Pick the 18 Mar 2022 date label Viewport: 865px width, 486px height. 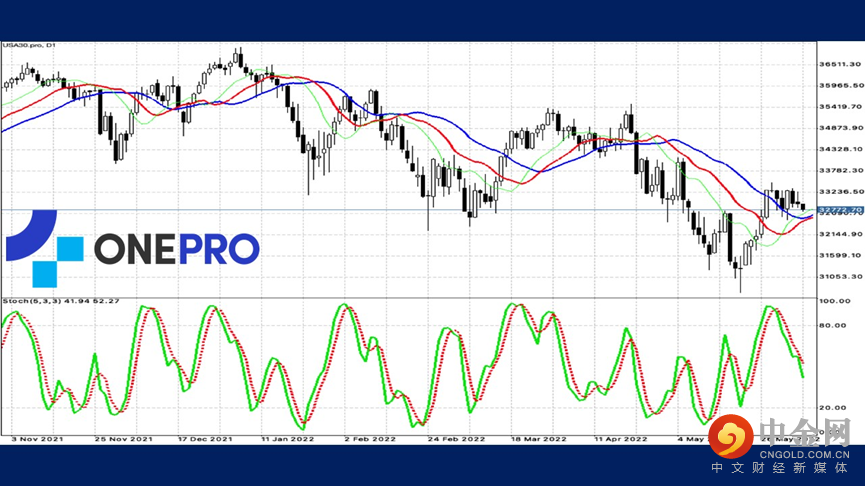click(x=538, y=439)
